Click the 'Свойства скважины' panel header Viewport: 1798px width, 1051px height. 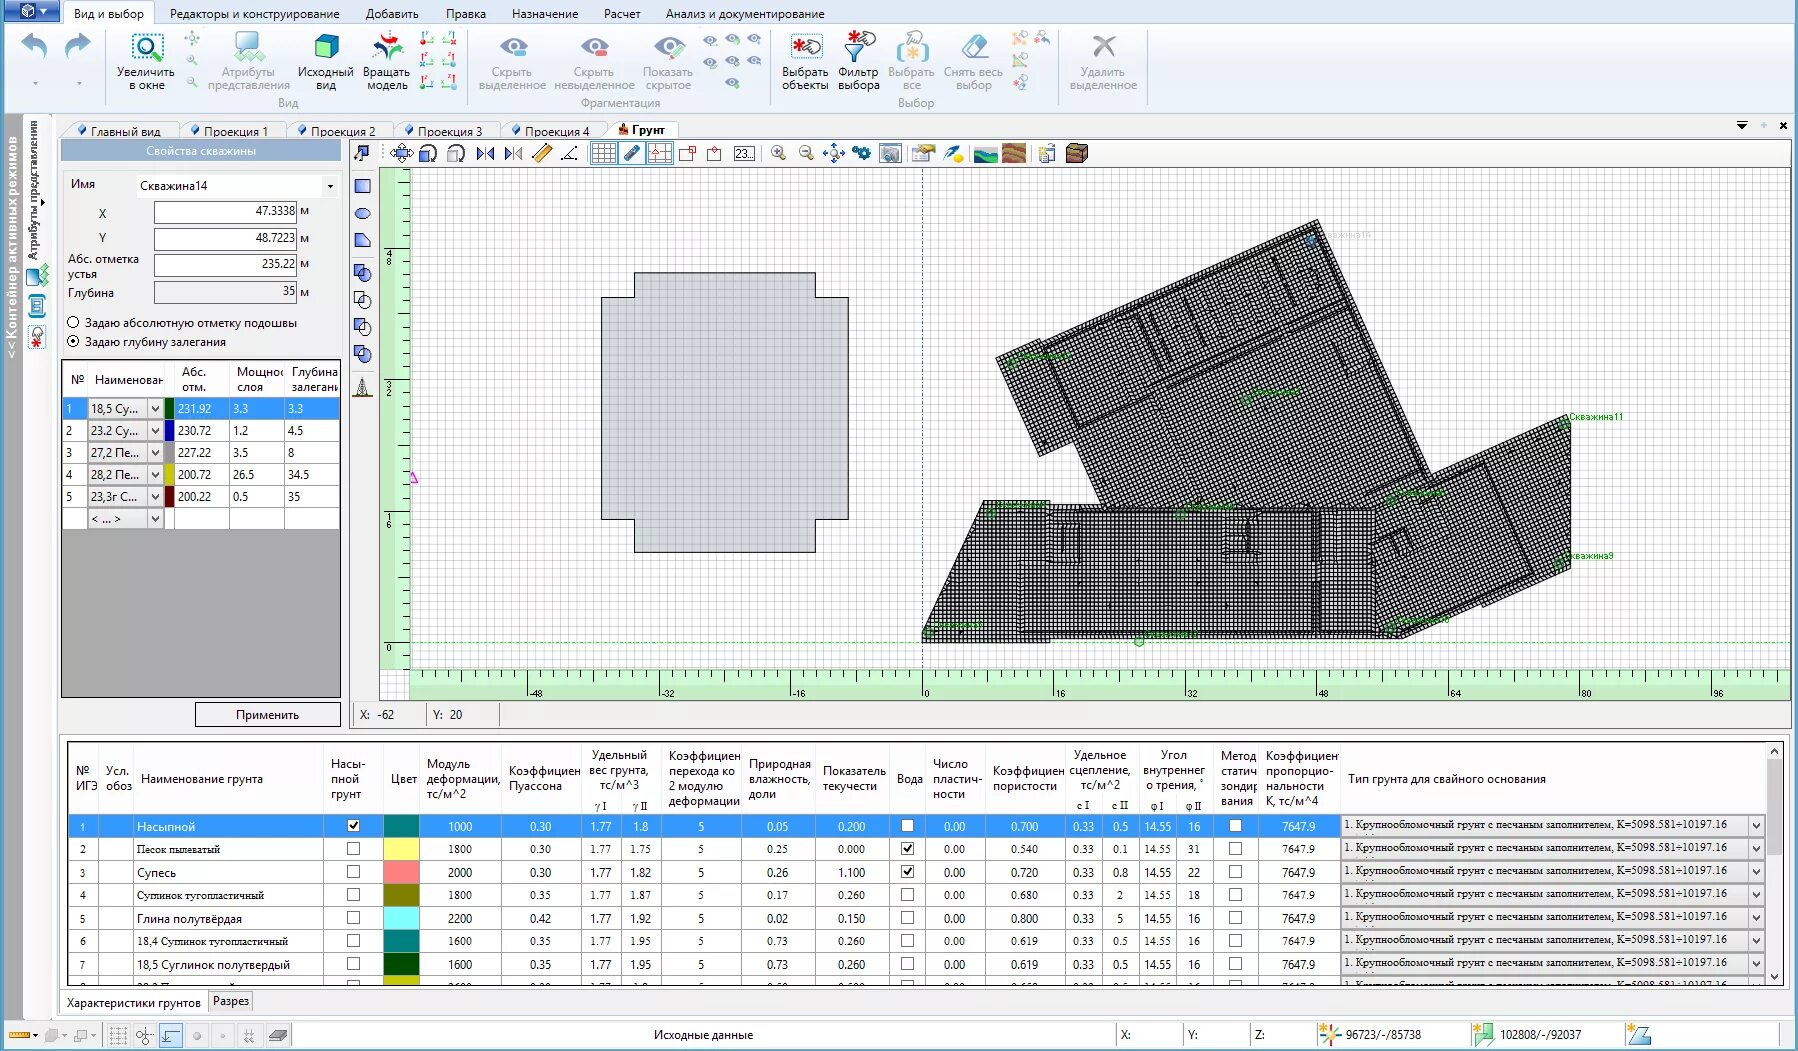point(201,151)
